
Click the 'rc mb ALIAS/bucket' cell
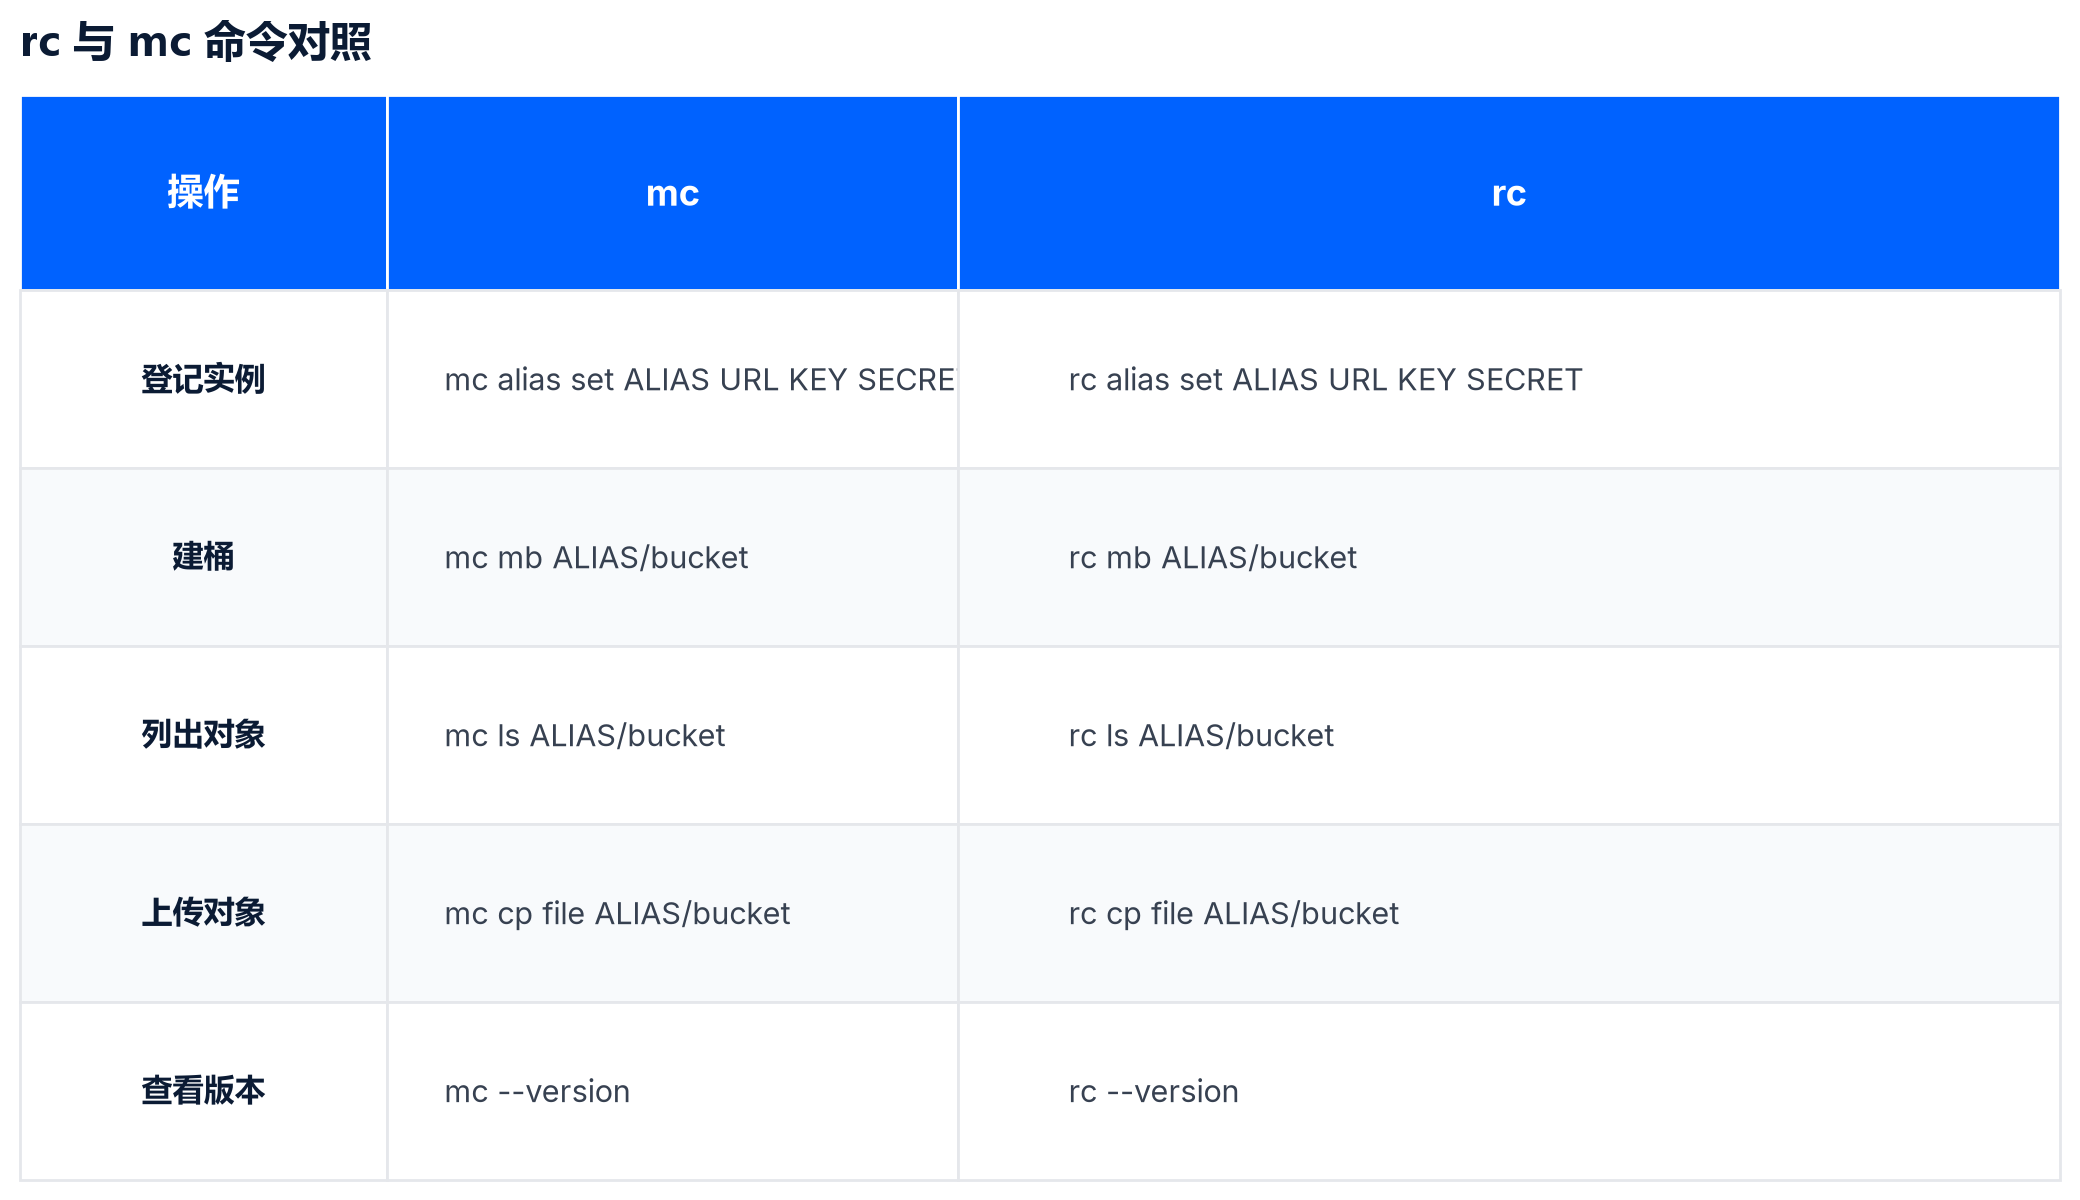[1509, 557]
